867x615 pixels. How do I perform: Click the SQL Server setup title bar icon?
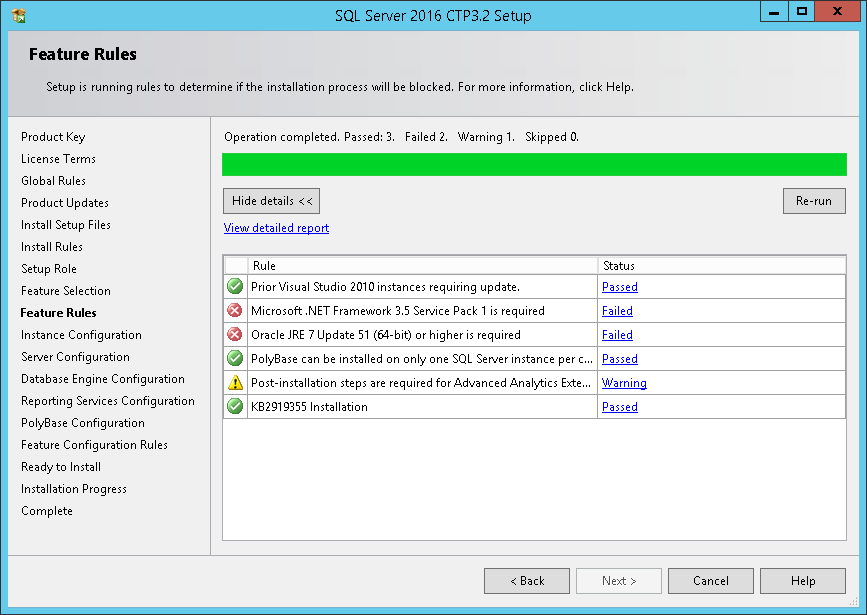point(18,15)
